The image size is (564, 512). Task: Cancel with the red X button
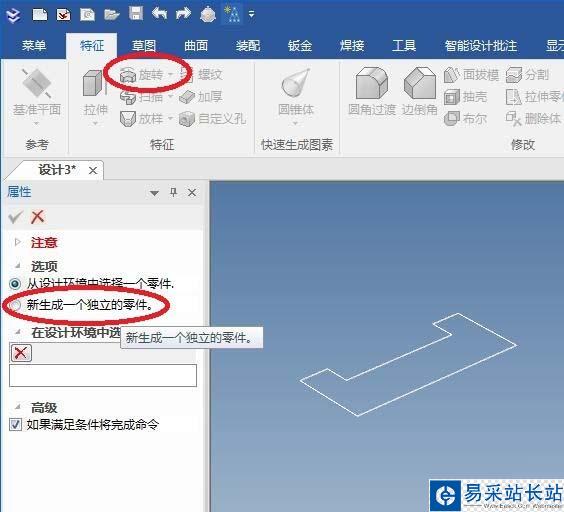point(38,217)
